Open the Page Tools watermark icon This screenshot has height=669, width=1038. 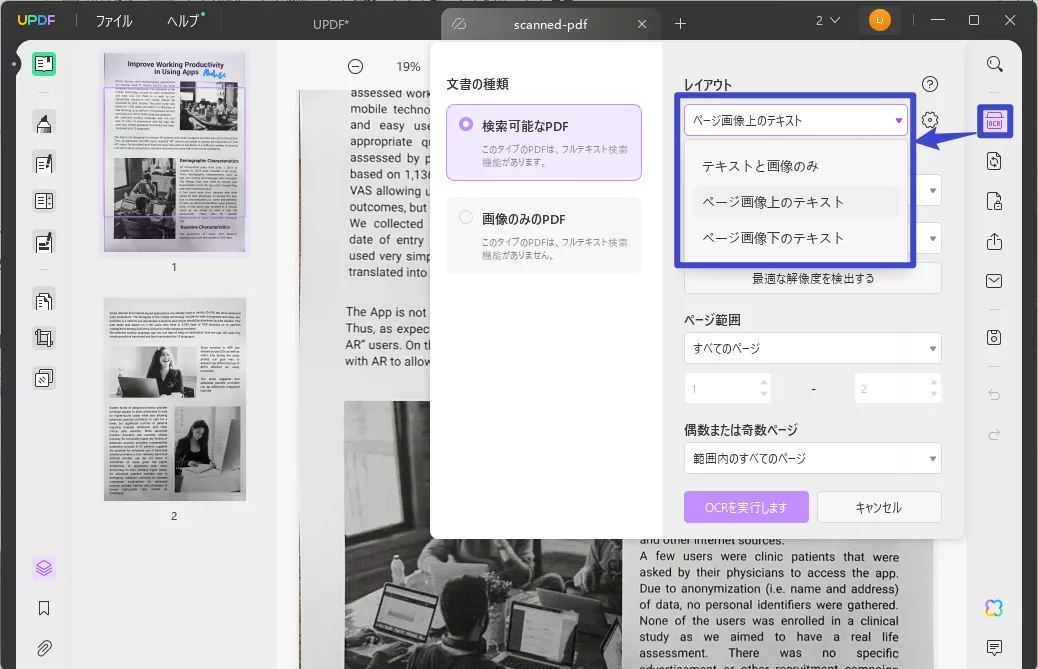click(44, 379)
